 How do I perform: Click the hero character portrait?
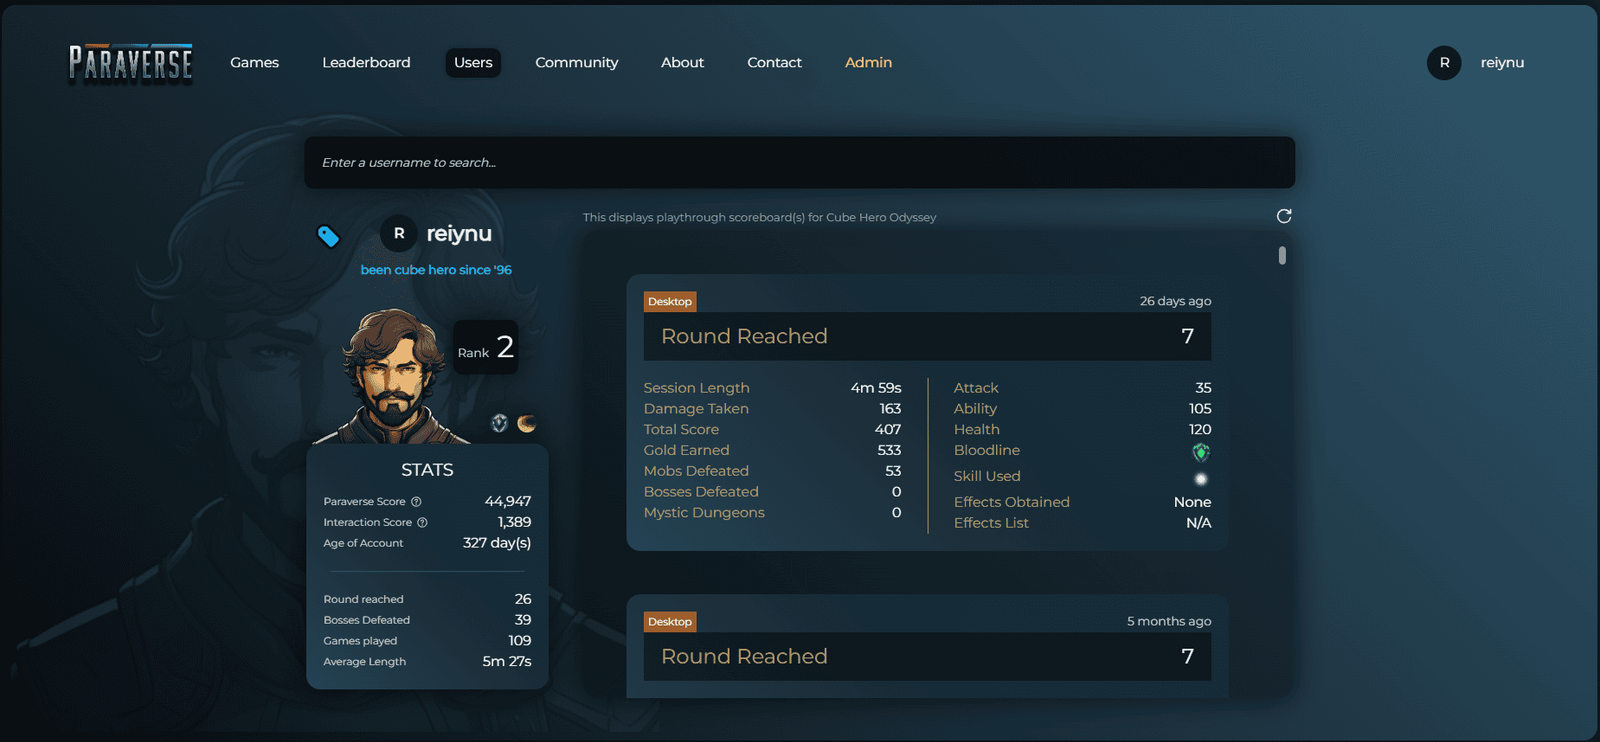394,377
